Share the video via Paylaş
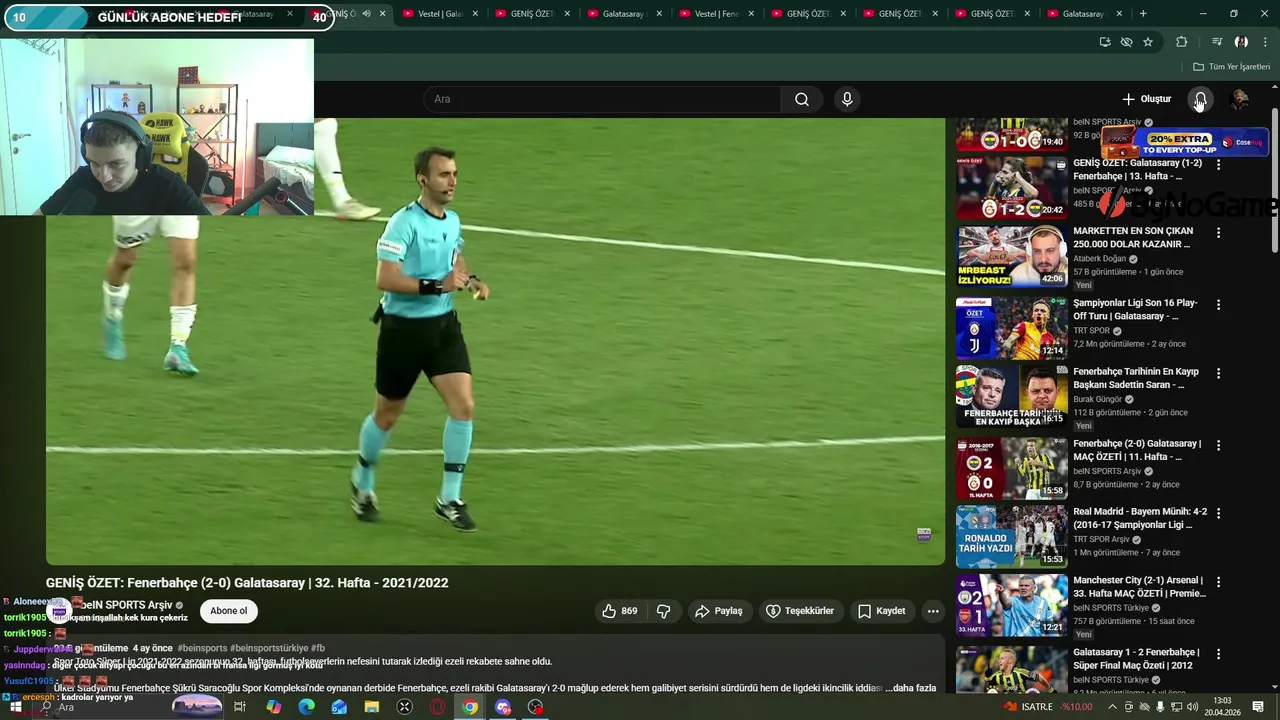1280x720 pixels. (719, 611)
